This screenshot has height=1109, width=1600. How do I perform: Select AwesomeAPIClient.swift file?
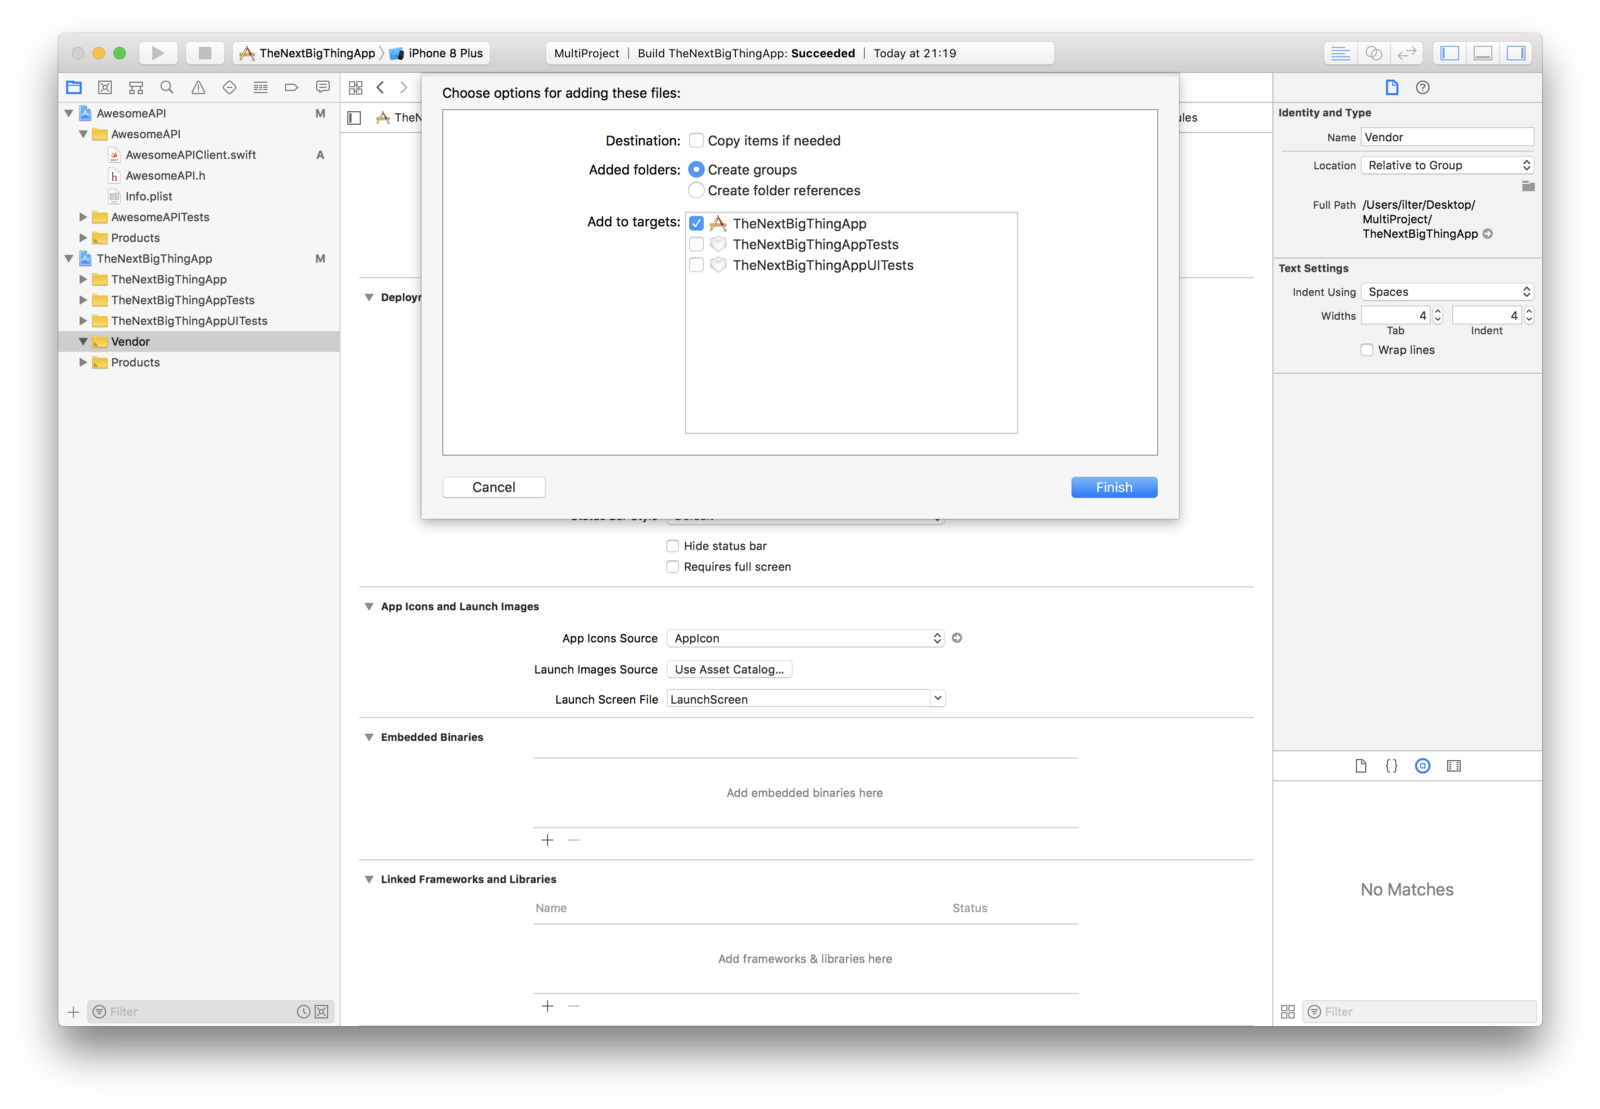coord(190,155)
